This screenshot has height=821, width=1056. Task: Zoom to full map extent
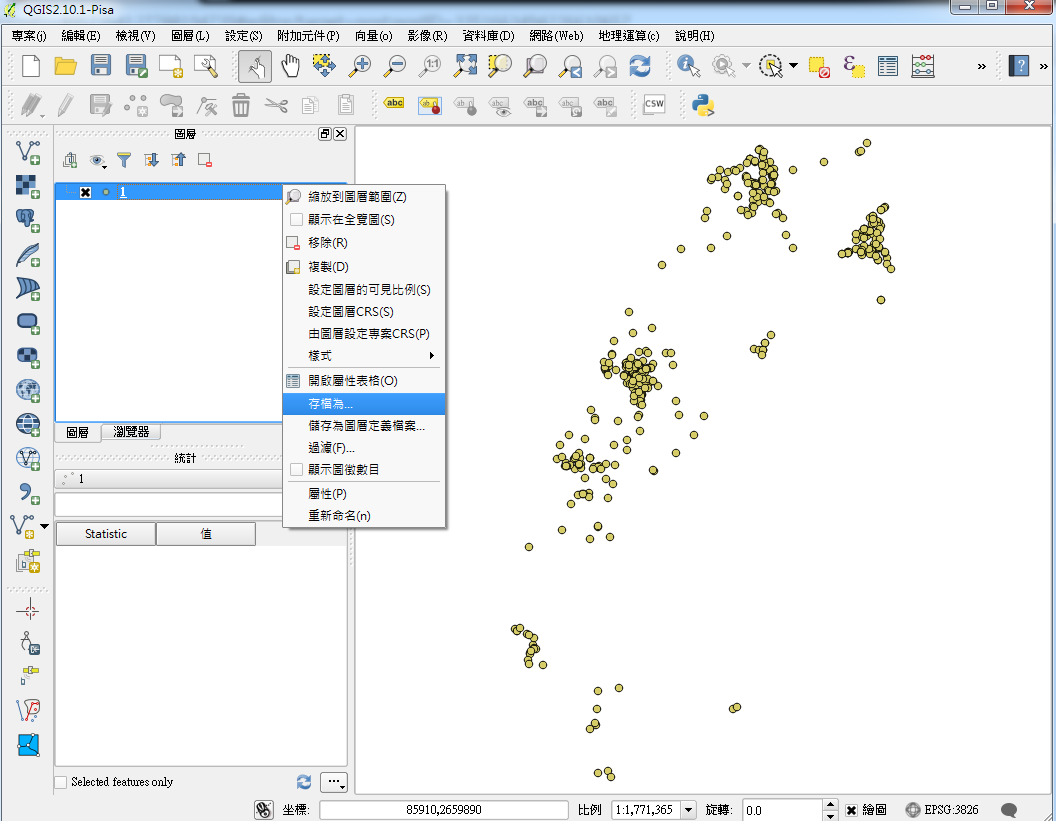click(464, 67)
